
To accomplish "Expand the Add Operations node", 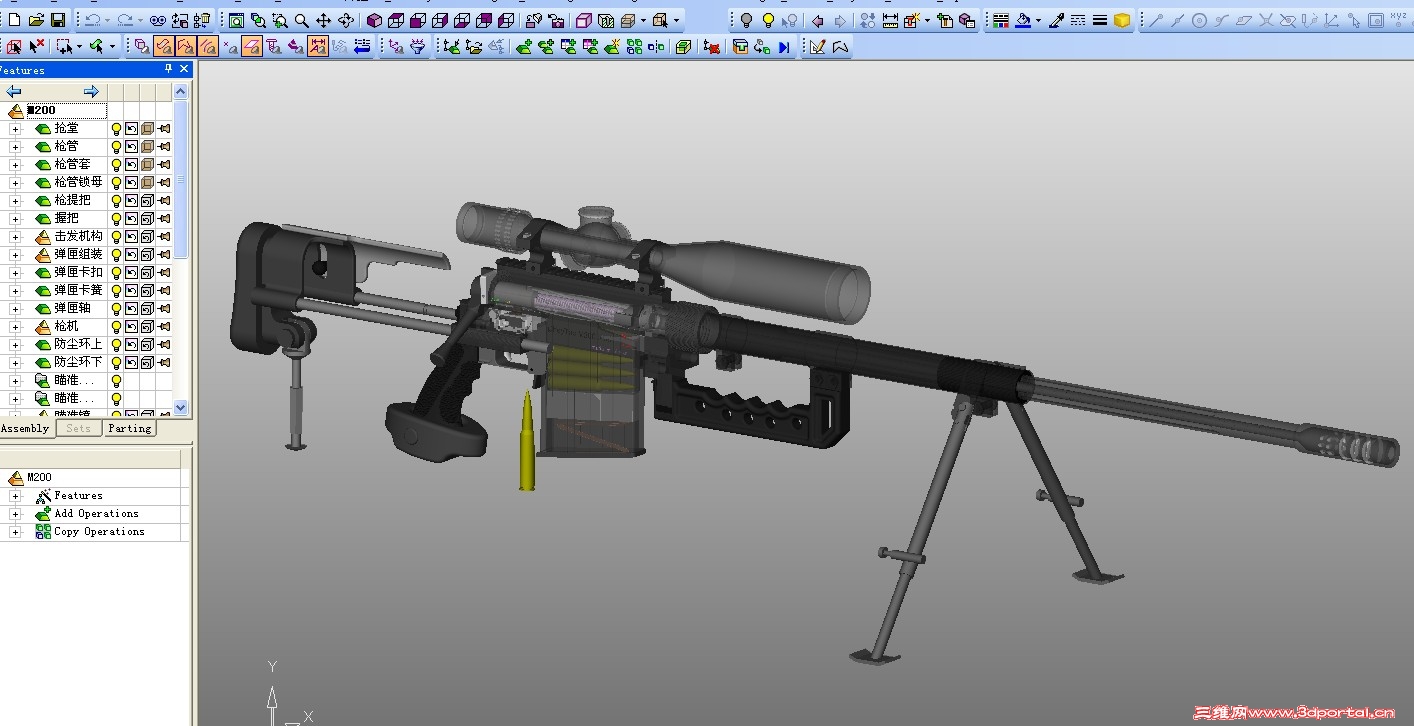I will pos(15,514).
